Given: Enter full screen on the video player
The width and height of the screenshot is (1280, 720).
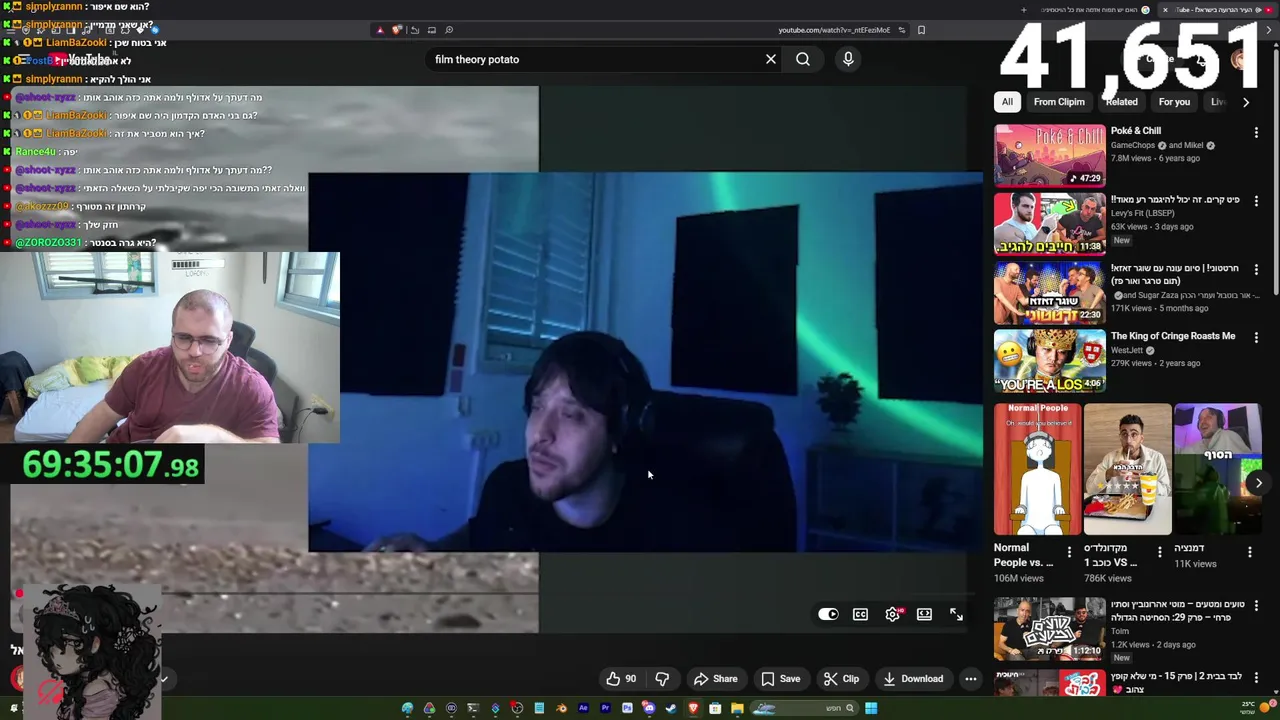Looking at the screenshot, I should point(956,615).
